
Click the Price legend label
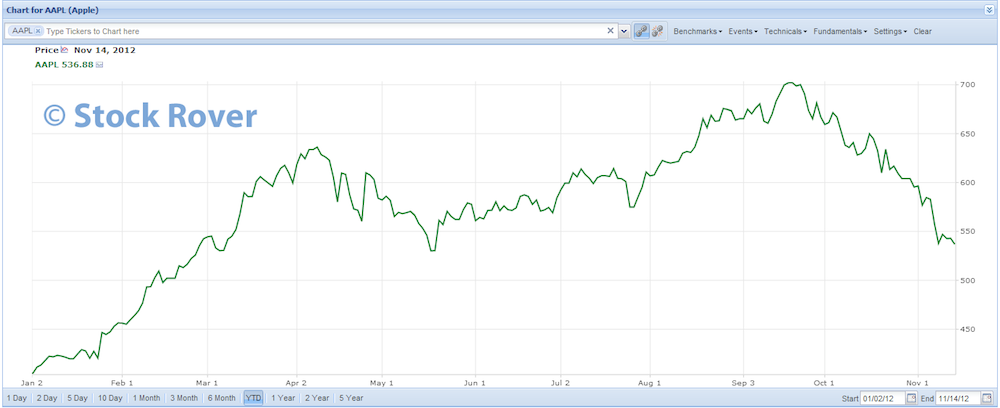pyautogui.click(x=47, y=50)
